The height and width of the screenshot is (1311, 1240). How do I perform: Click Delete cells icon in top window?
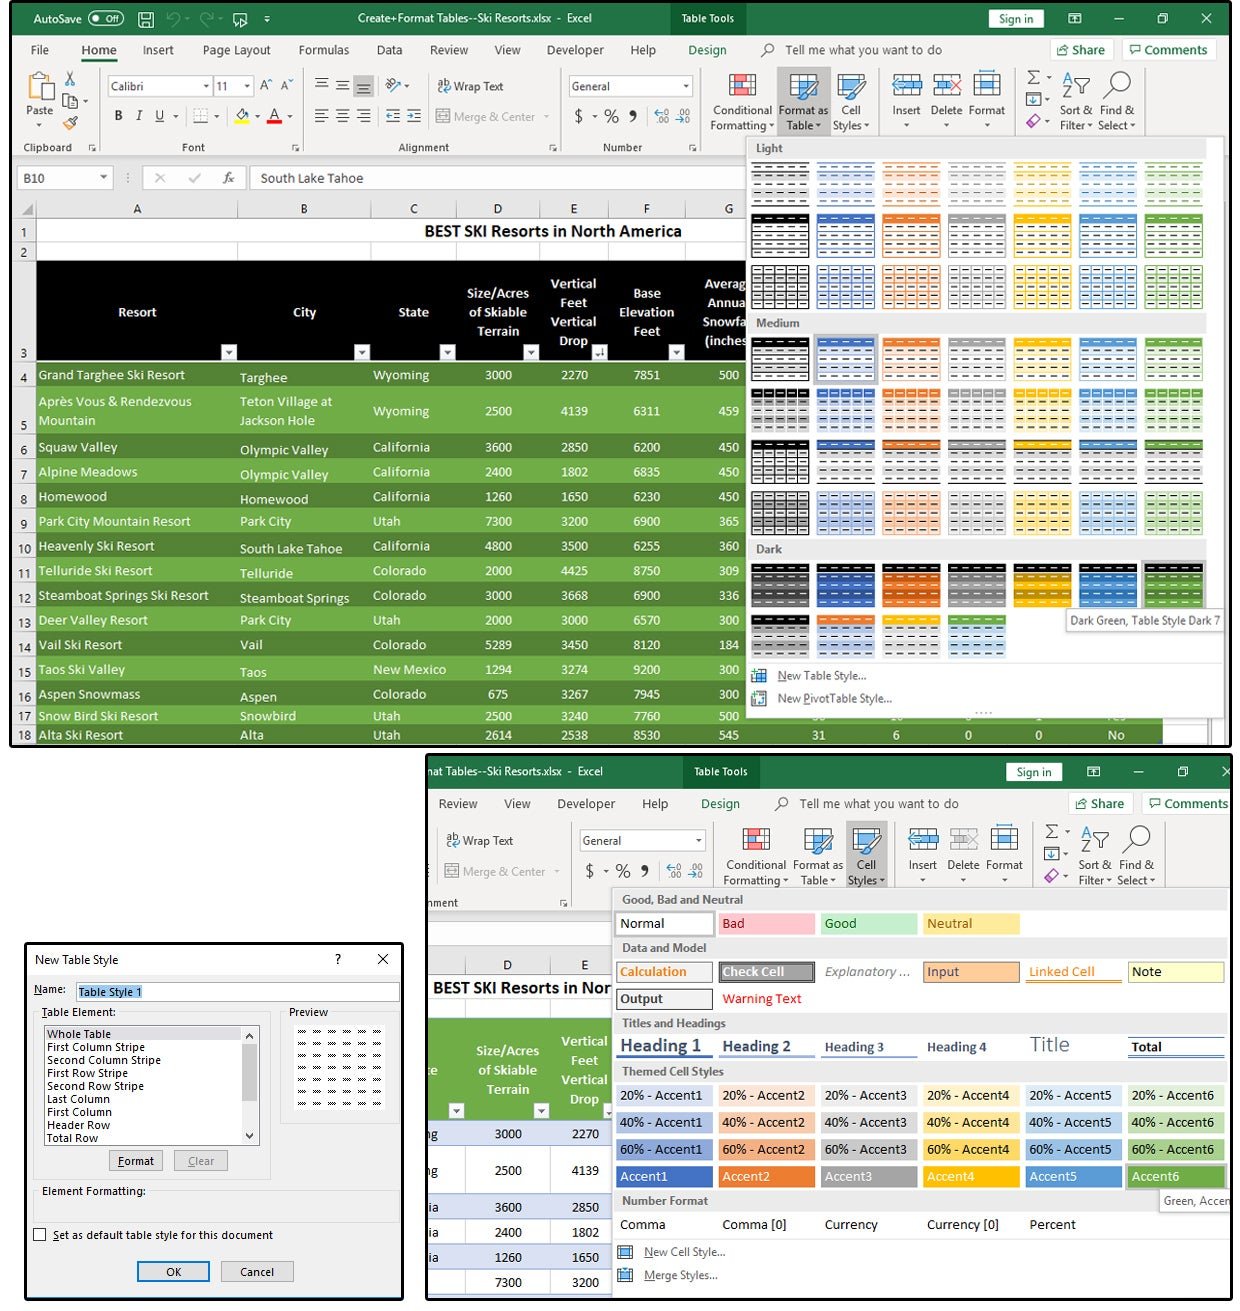946,85
